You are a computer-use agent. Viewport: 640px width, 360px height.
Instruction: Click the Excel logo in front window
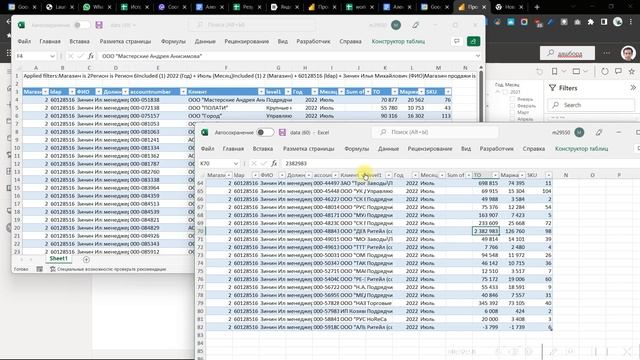pos(205,132)
